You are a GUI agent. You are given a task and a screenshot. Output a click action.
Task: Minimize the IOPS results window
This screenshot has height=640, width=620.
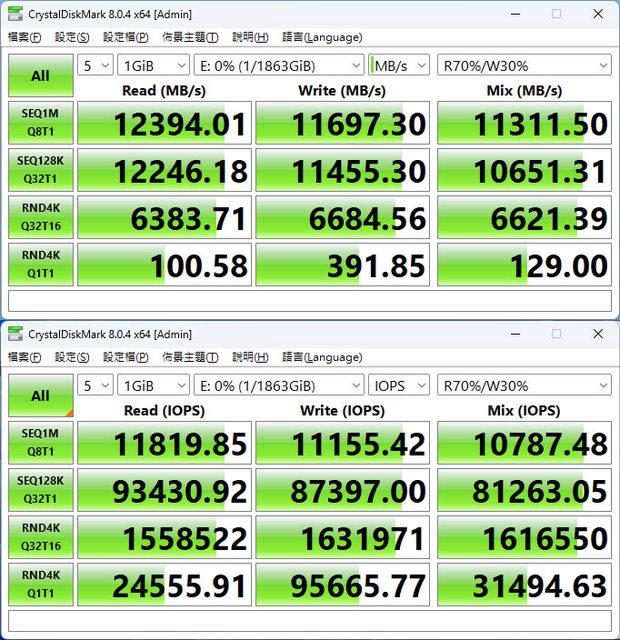click(514, 334)
